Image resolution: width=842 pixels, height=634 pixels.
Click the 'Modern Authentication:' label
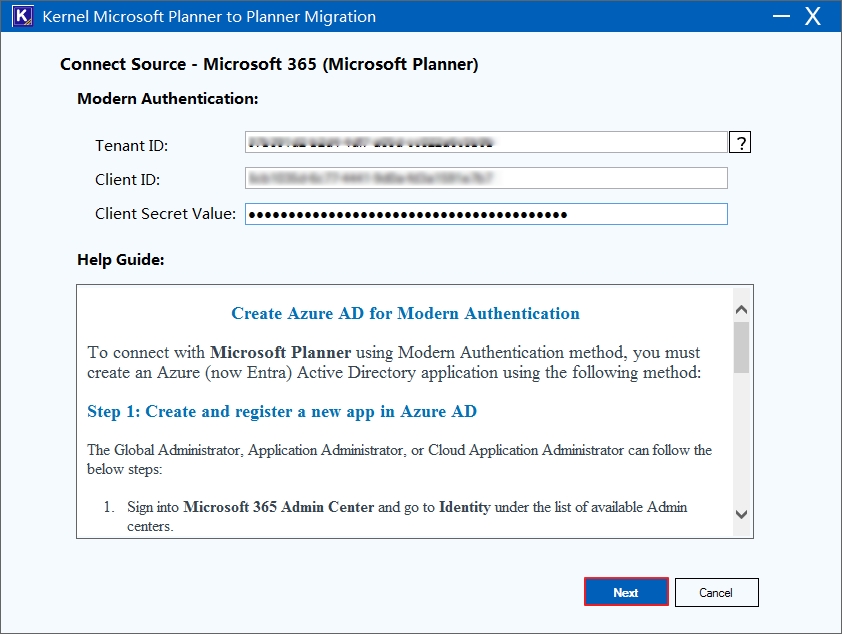(x=168, y=99)
